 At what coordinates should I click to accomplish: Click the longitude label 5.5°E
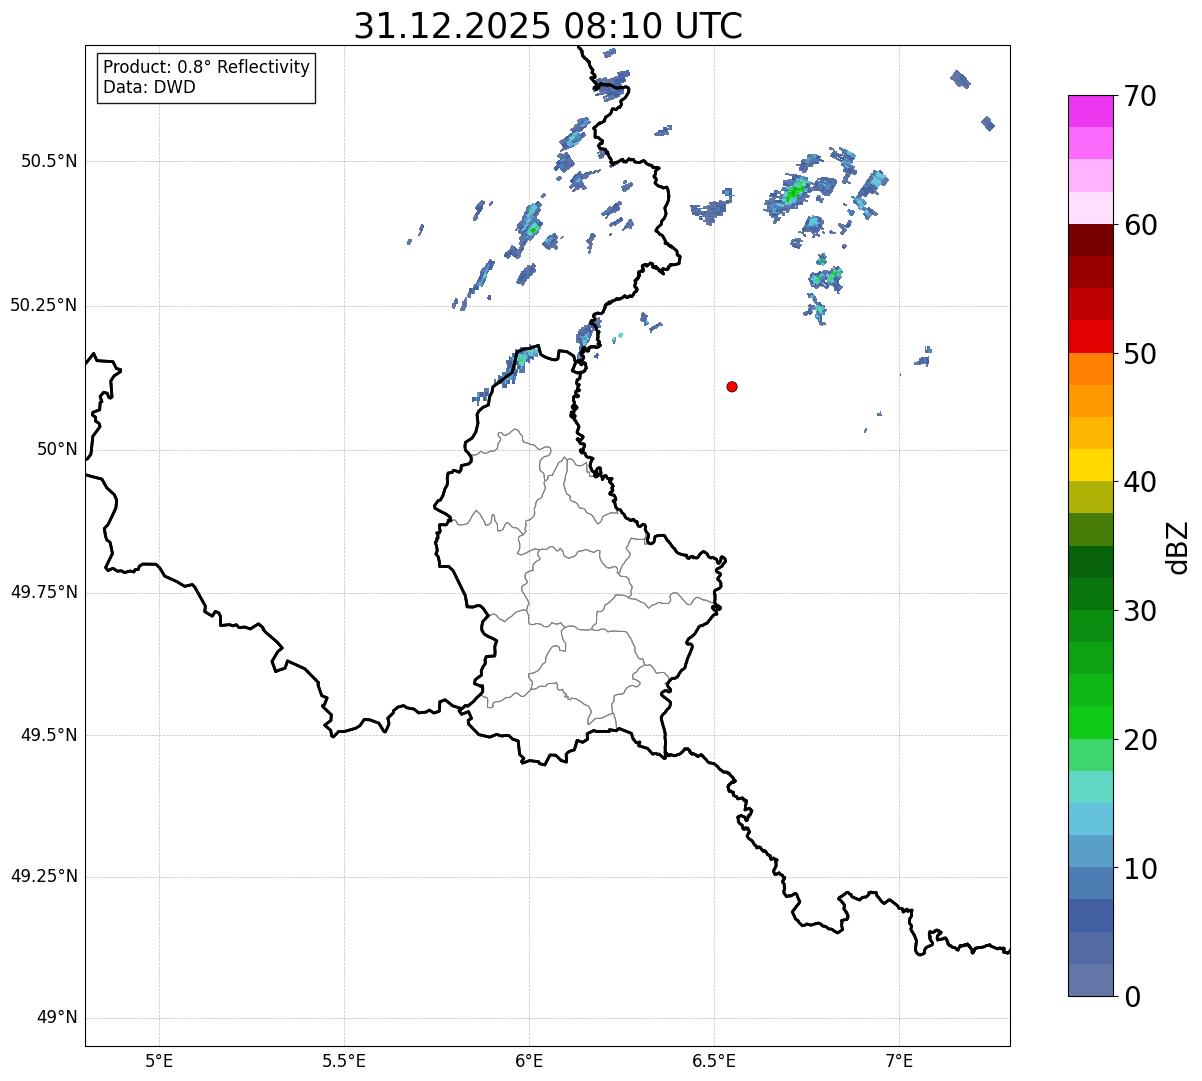click(344, 1061)
